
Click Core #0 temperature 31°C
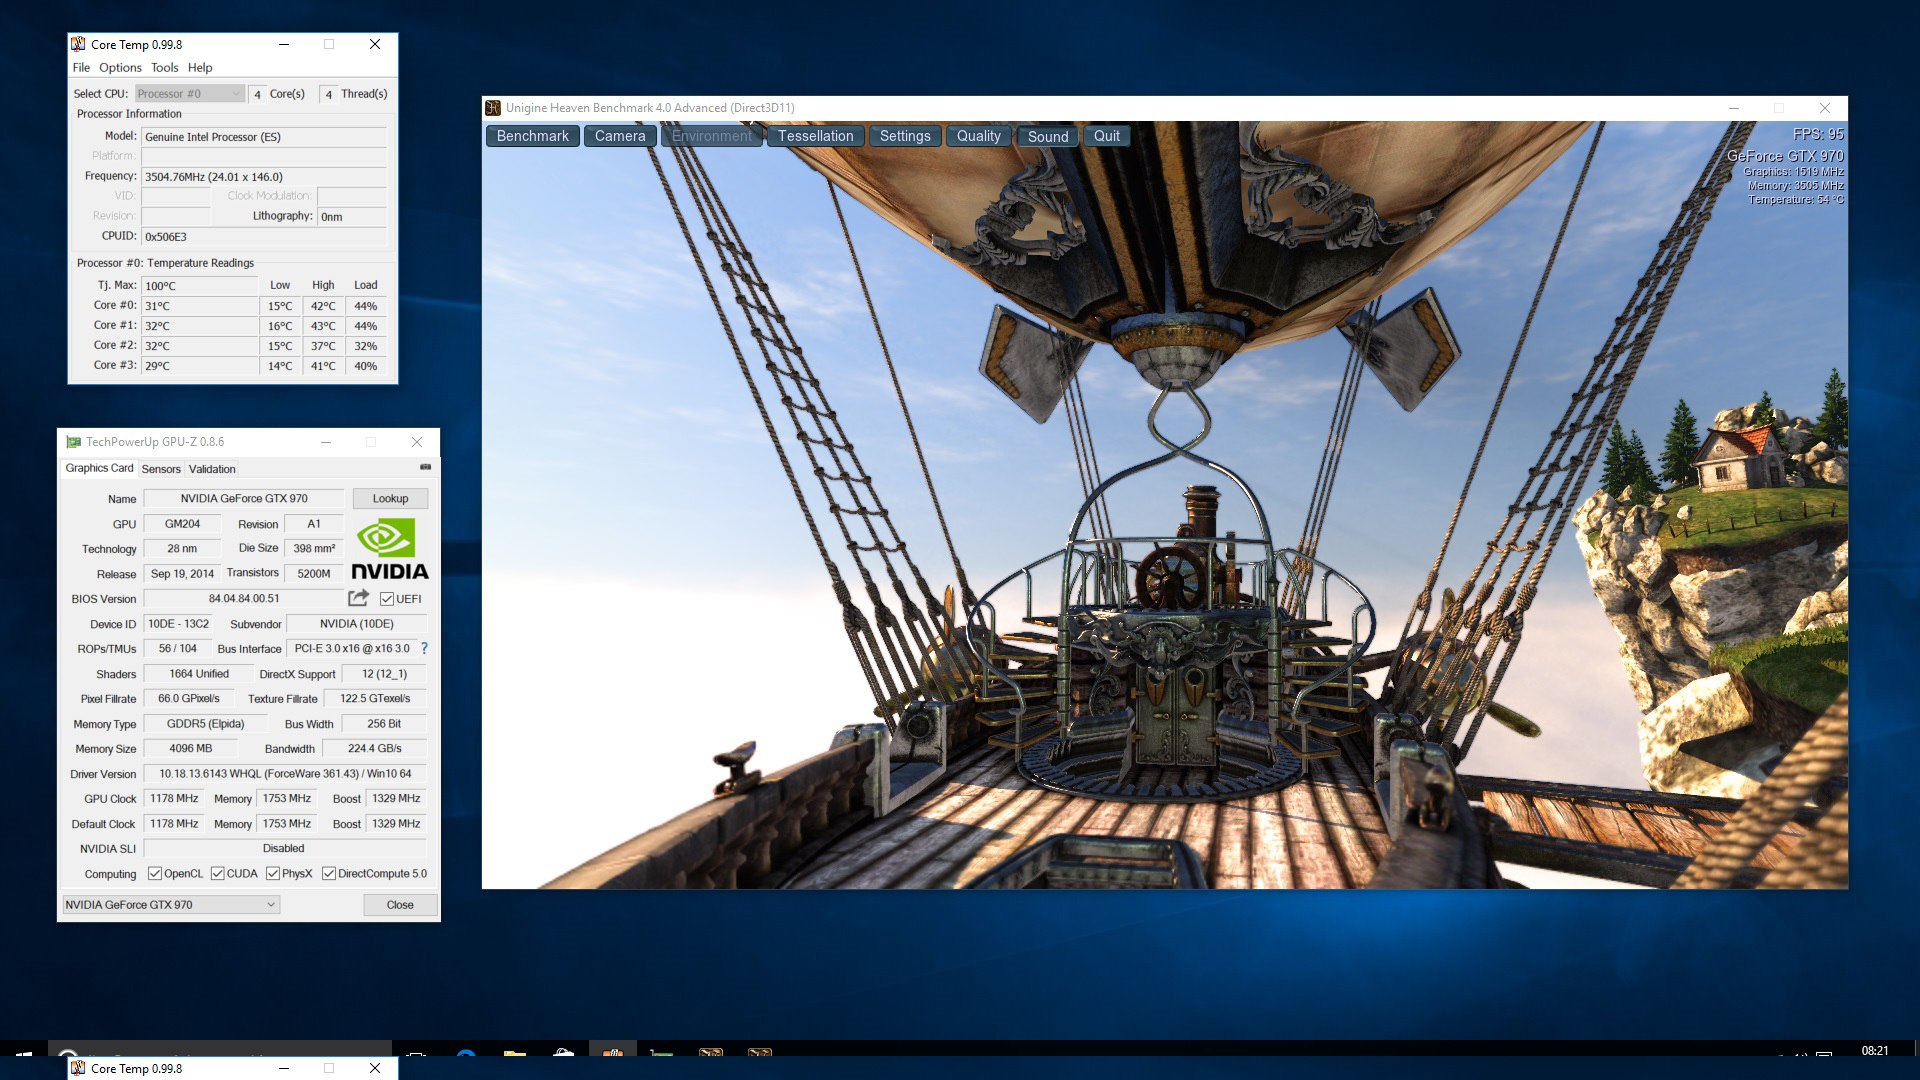coord(199,306)
